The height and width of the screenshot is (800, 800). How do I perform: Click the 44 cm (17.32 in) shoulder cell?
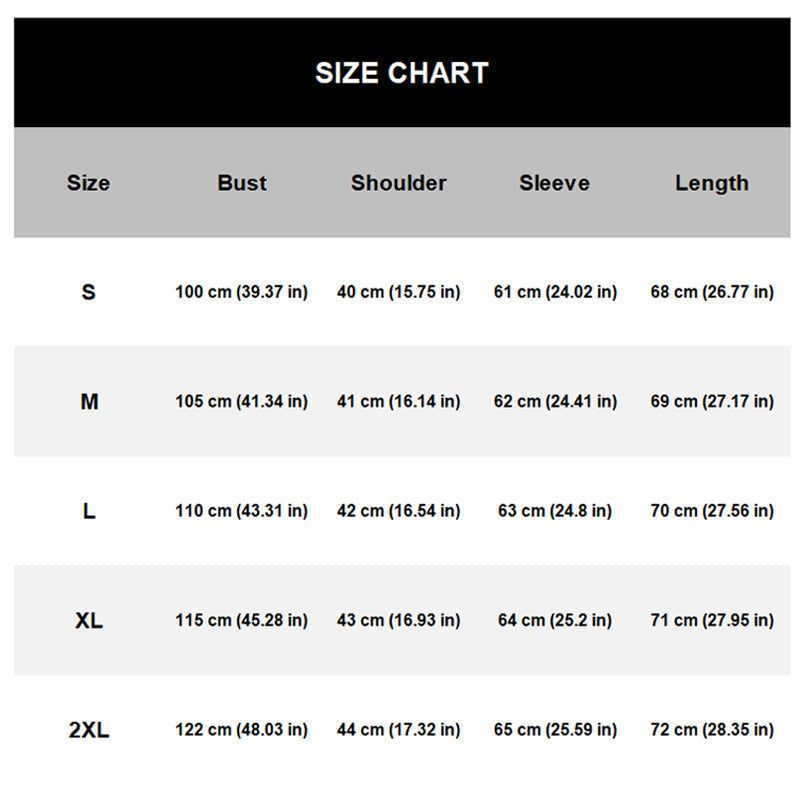click(x=398, y=730)
